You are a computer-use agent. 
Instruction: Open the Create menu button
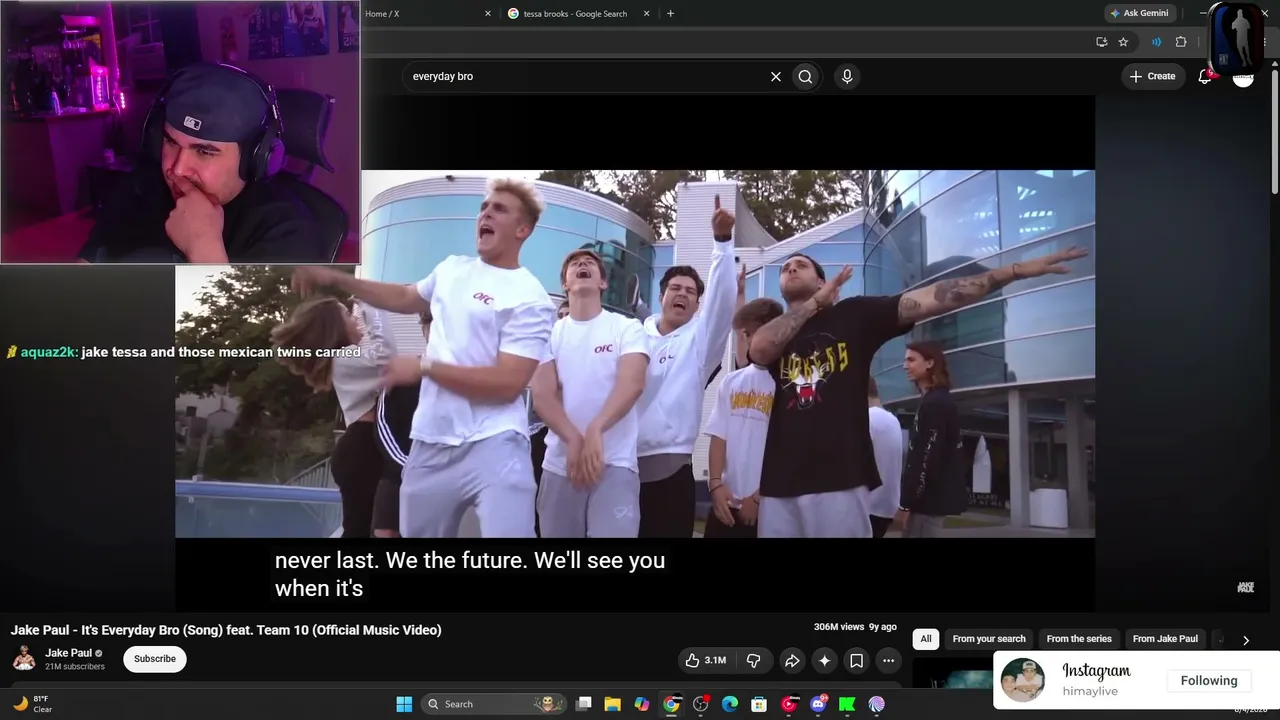[1152, 76]
